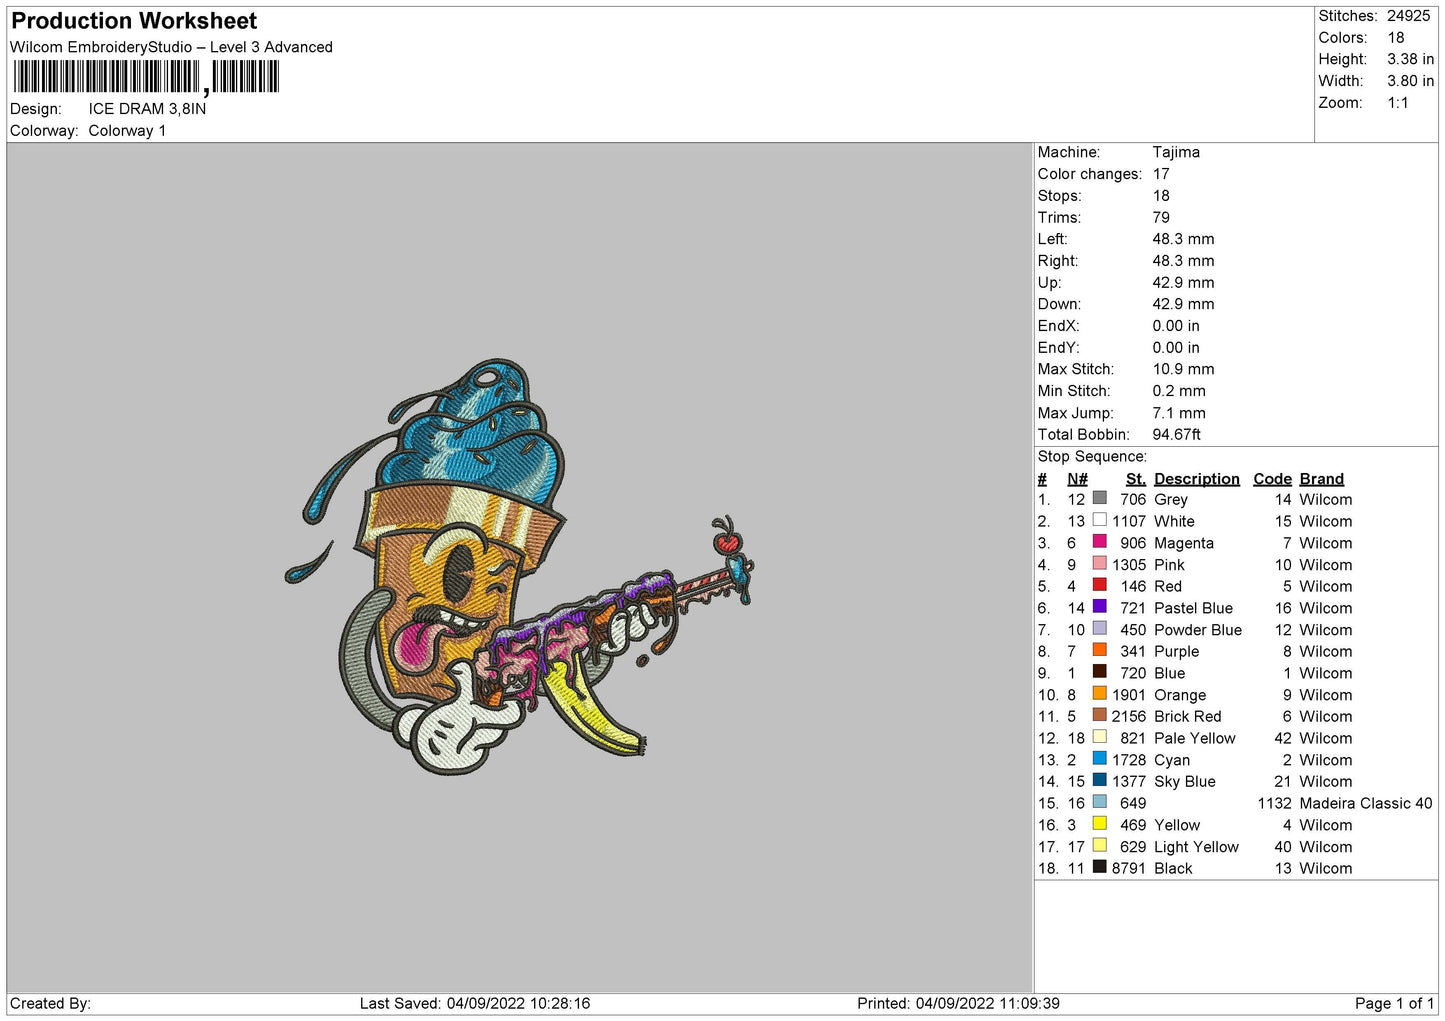The width and height of the screenshot is (1445, 1021).
Task: Select the Orange thread color swatch
Action: click(1100, 694)
